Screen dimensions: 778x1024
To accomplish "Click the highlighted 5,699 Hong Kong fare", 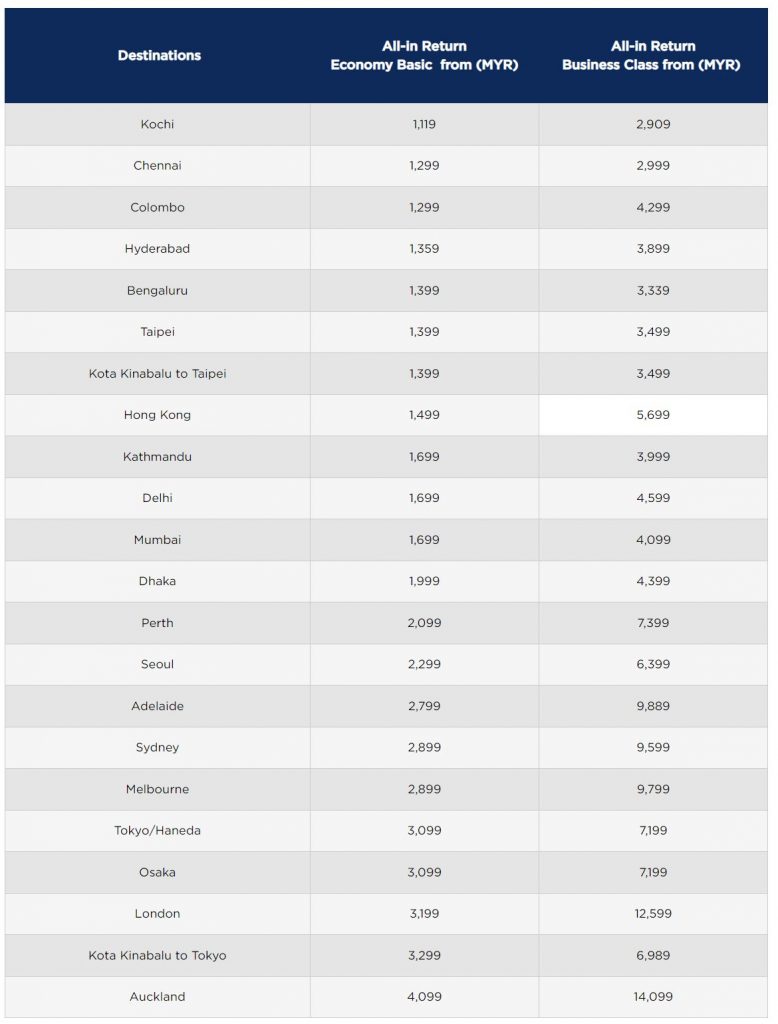I will coord(653,415).
